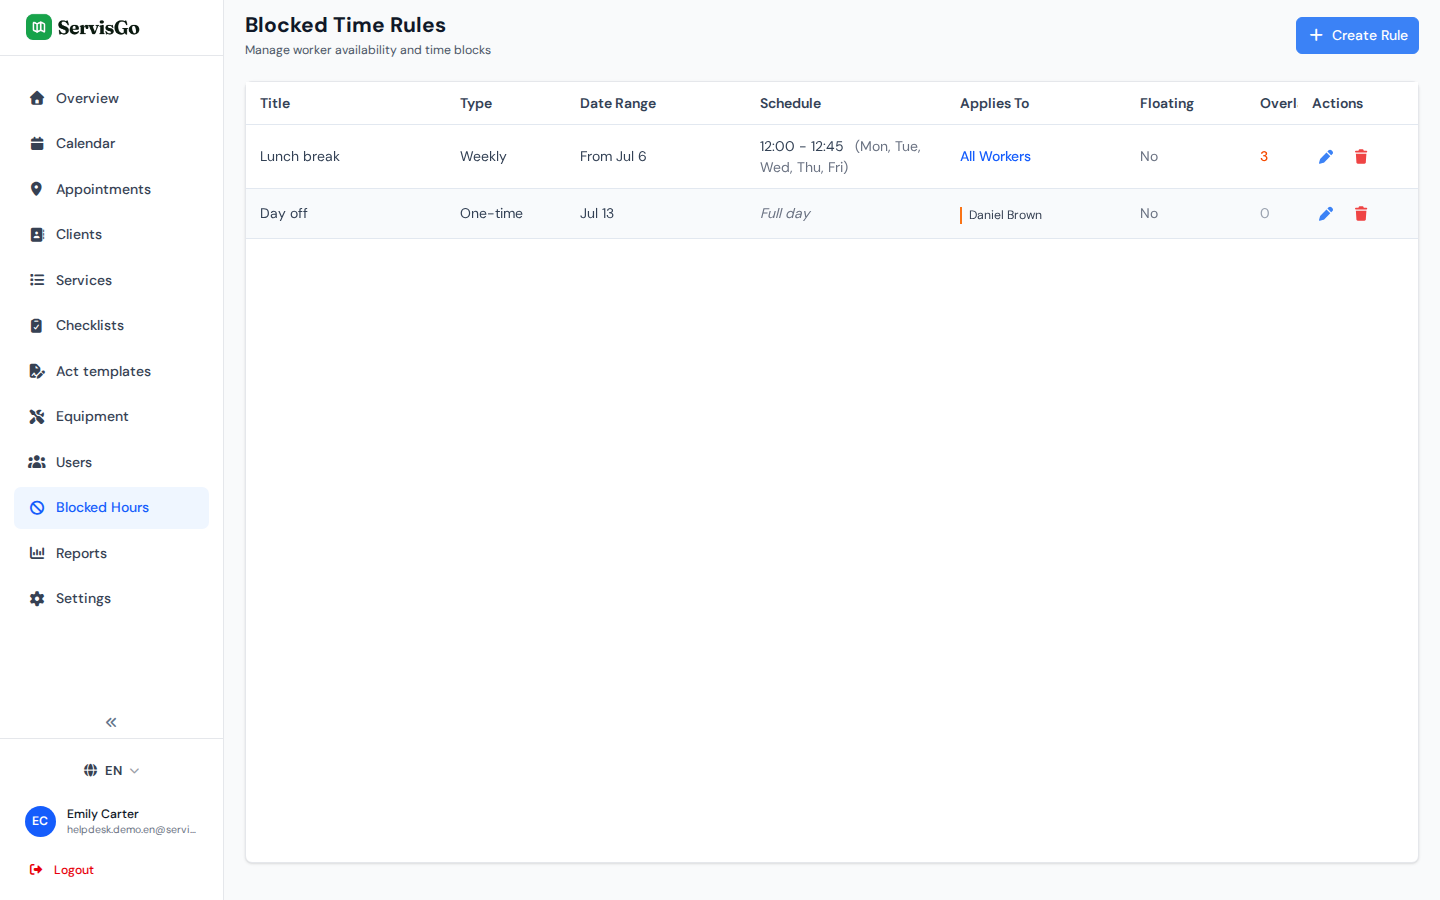Screen dimensions: 1440x900
Task: Select Blocked Hours menu item
Action: coord(111,508)
